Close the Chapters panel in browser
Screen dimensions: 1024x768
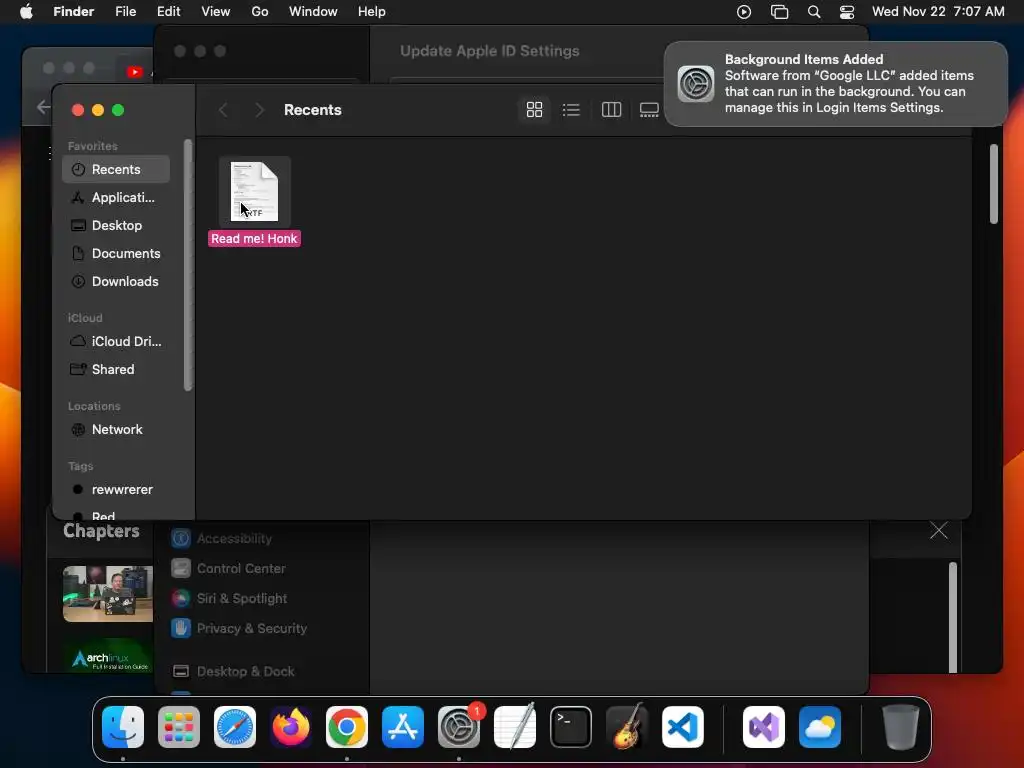click(939, 531)
